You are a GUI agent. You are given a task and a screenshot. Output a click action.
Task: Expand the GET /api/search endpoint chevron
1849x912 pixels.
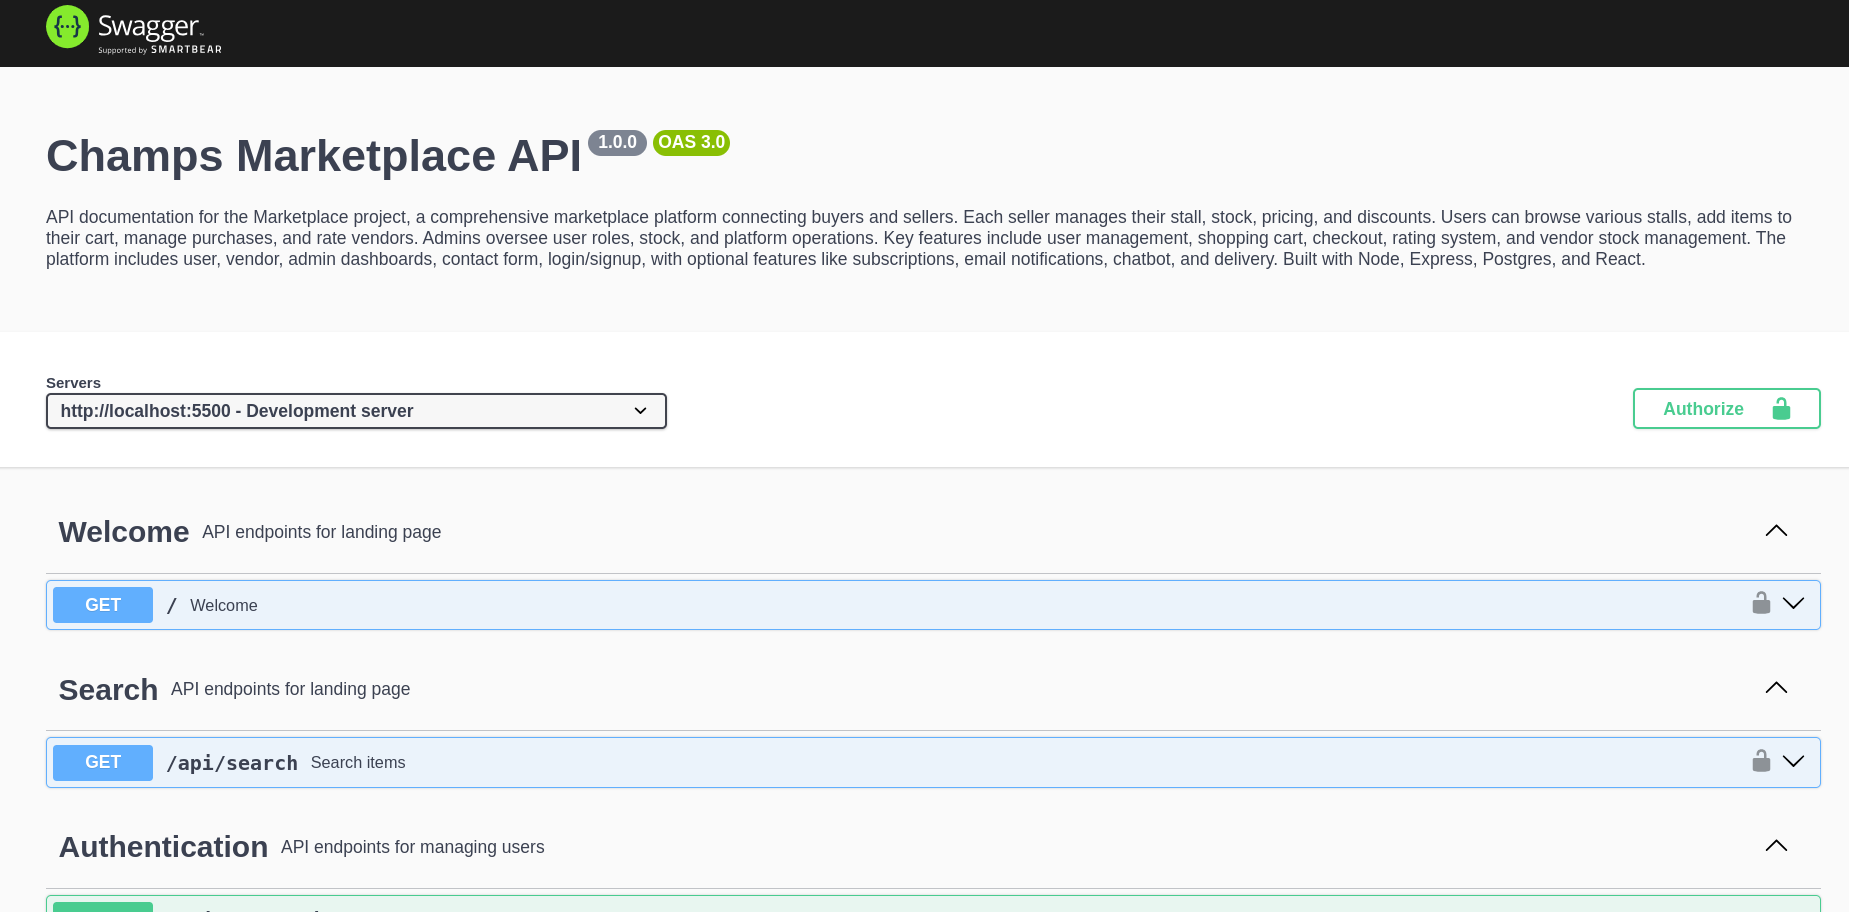(x=1793, y=762)
